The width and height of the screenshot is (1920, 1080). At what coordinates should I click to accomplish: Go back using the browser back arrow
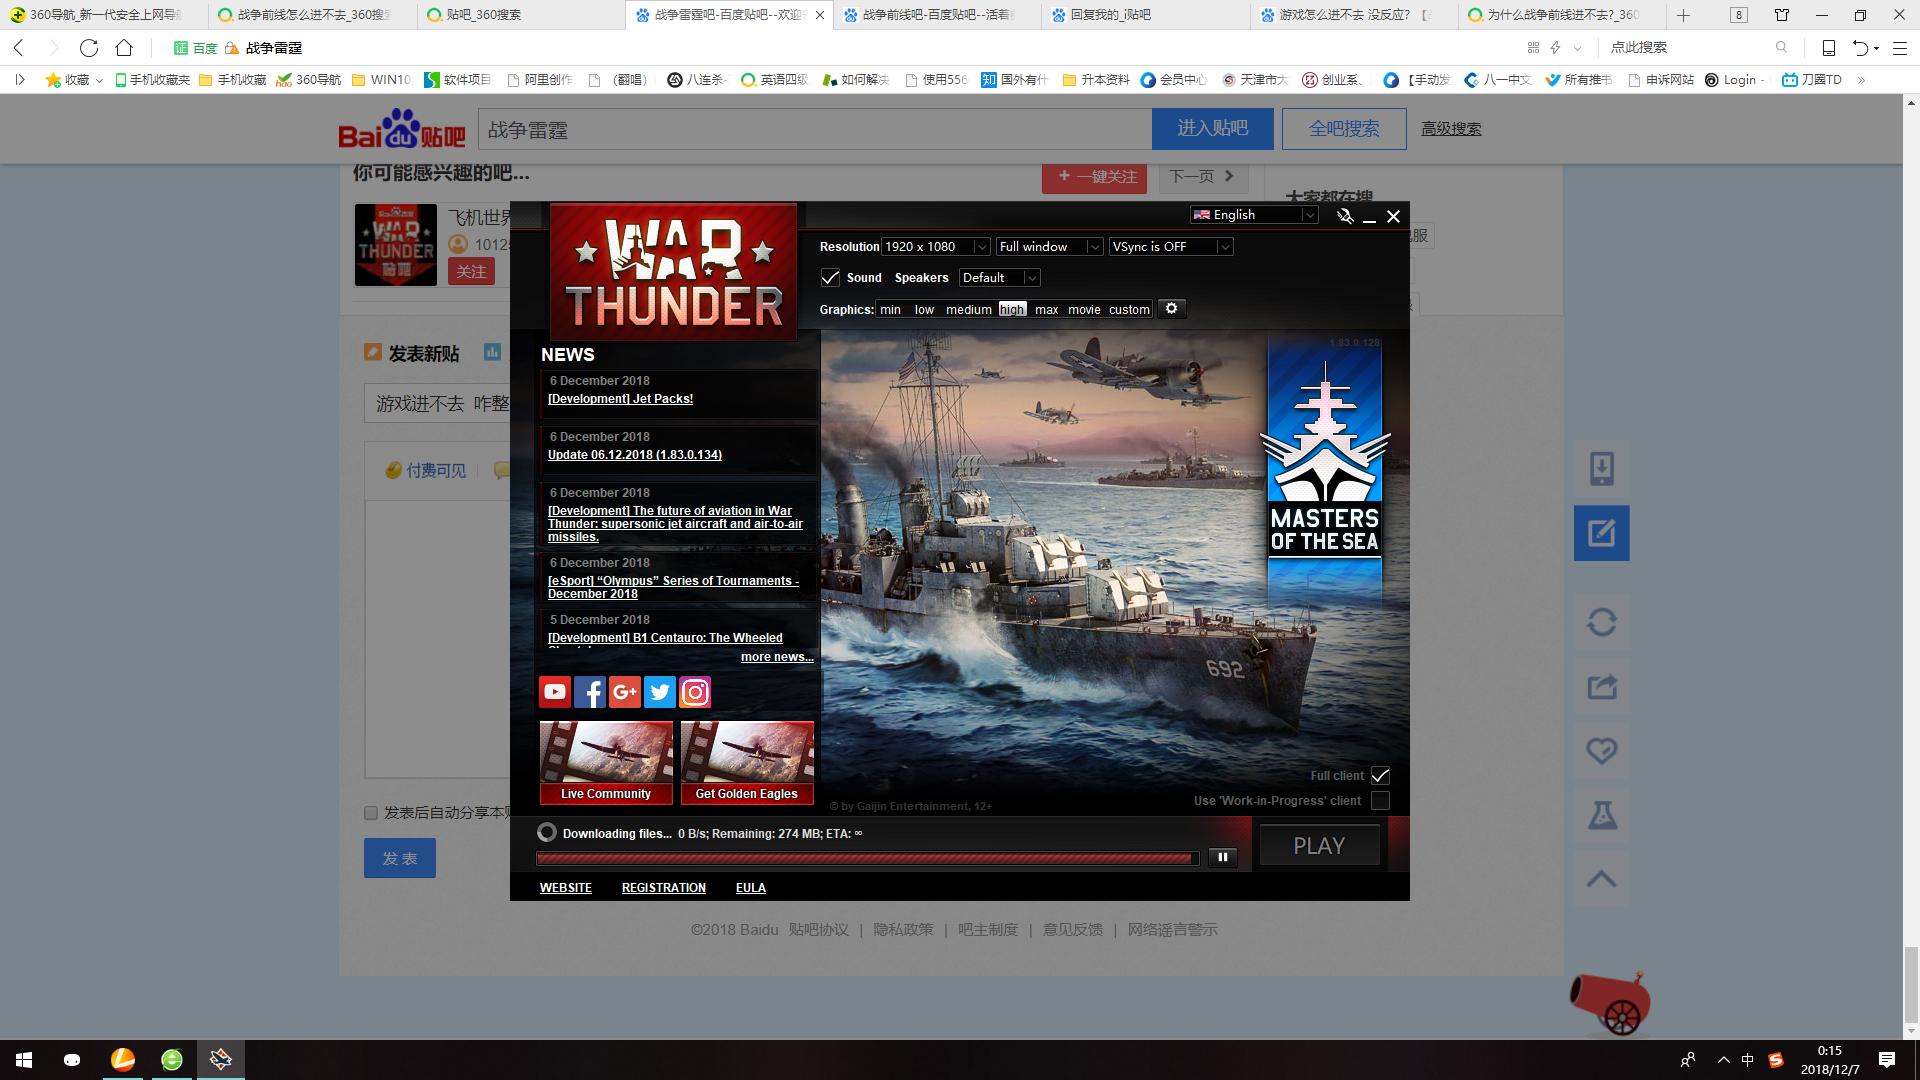19,47
